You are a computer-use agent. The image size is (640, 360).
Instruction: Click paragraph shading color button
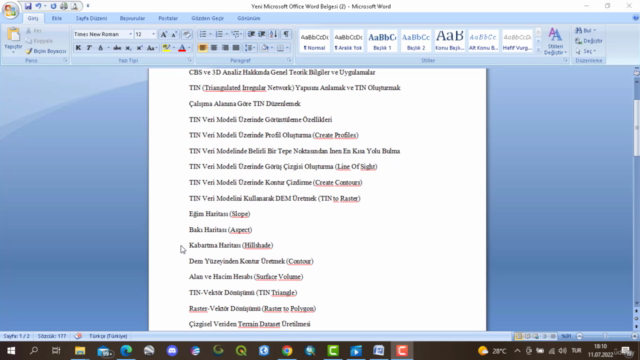click(265, 48)
